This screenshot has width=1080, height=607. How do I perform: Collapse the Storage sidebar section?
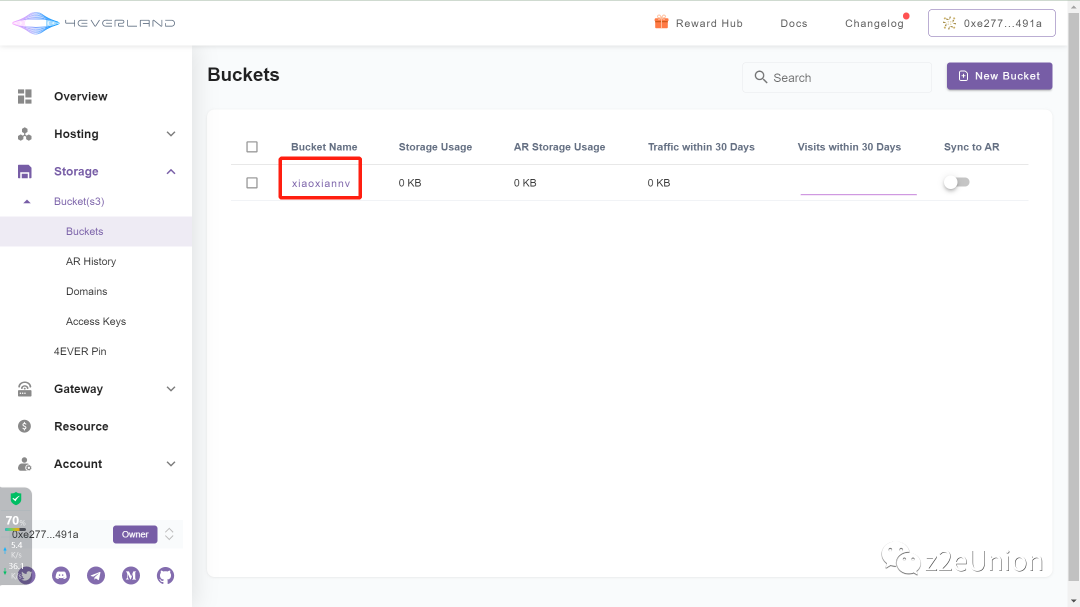[171, 172]
